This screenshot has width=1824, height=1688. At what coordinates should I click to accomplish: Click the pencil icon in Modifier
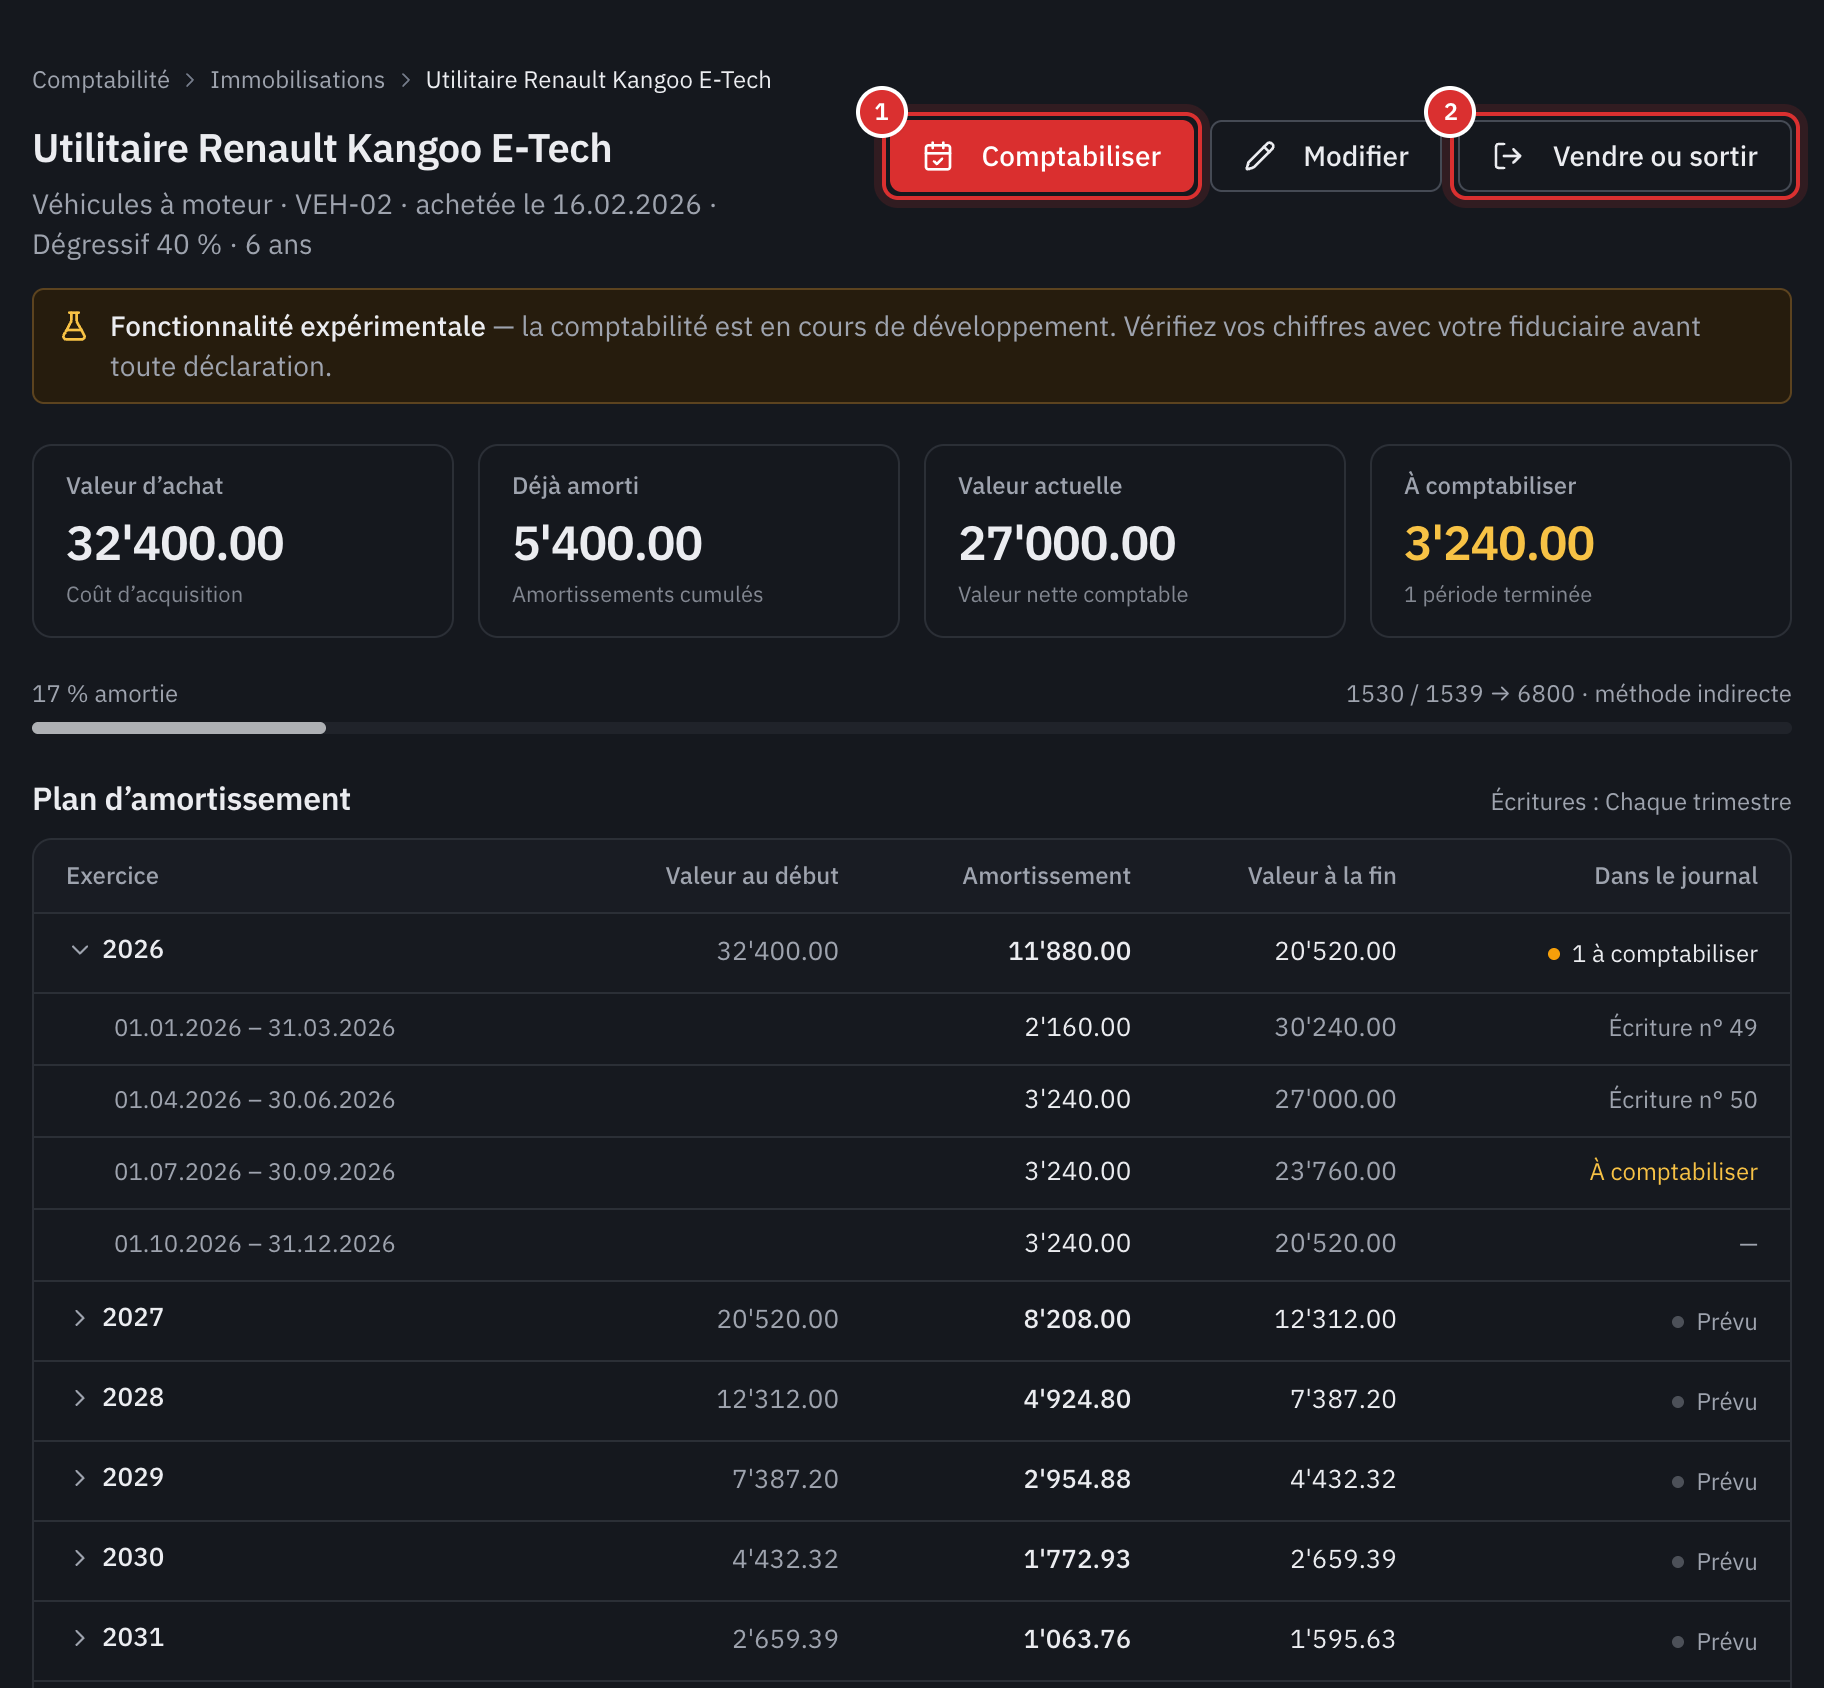[x=1260, y=156]
